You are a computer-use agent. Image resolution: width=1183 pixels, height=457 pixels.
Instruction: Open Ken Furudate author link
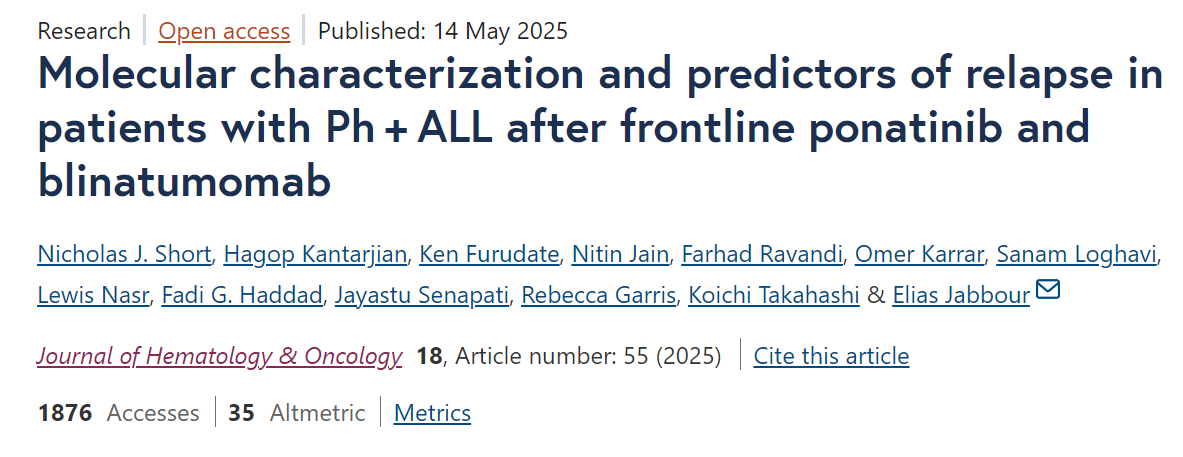pyautogui.click(x=489, y=255)
